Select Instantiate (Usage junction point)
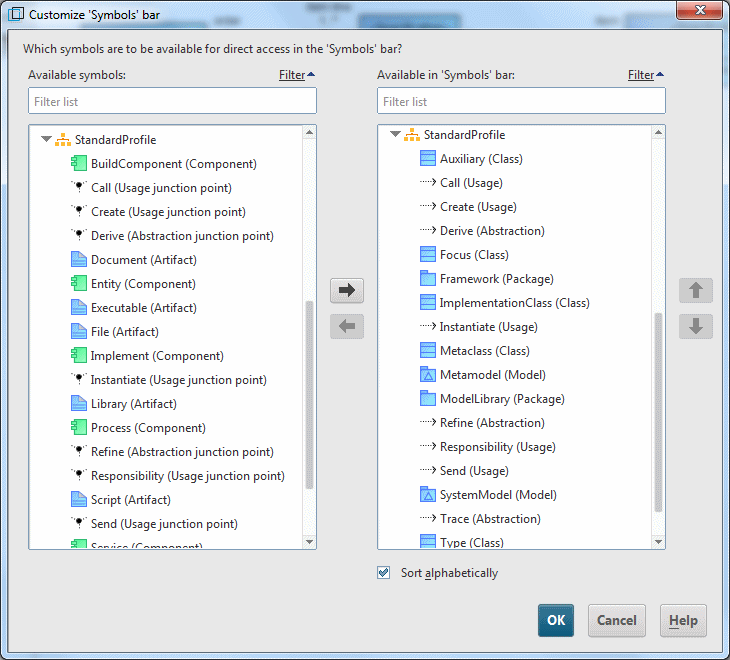The image size is (730, 660). [x=178, y=380]
